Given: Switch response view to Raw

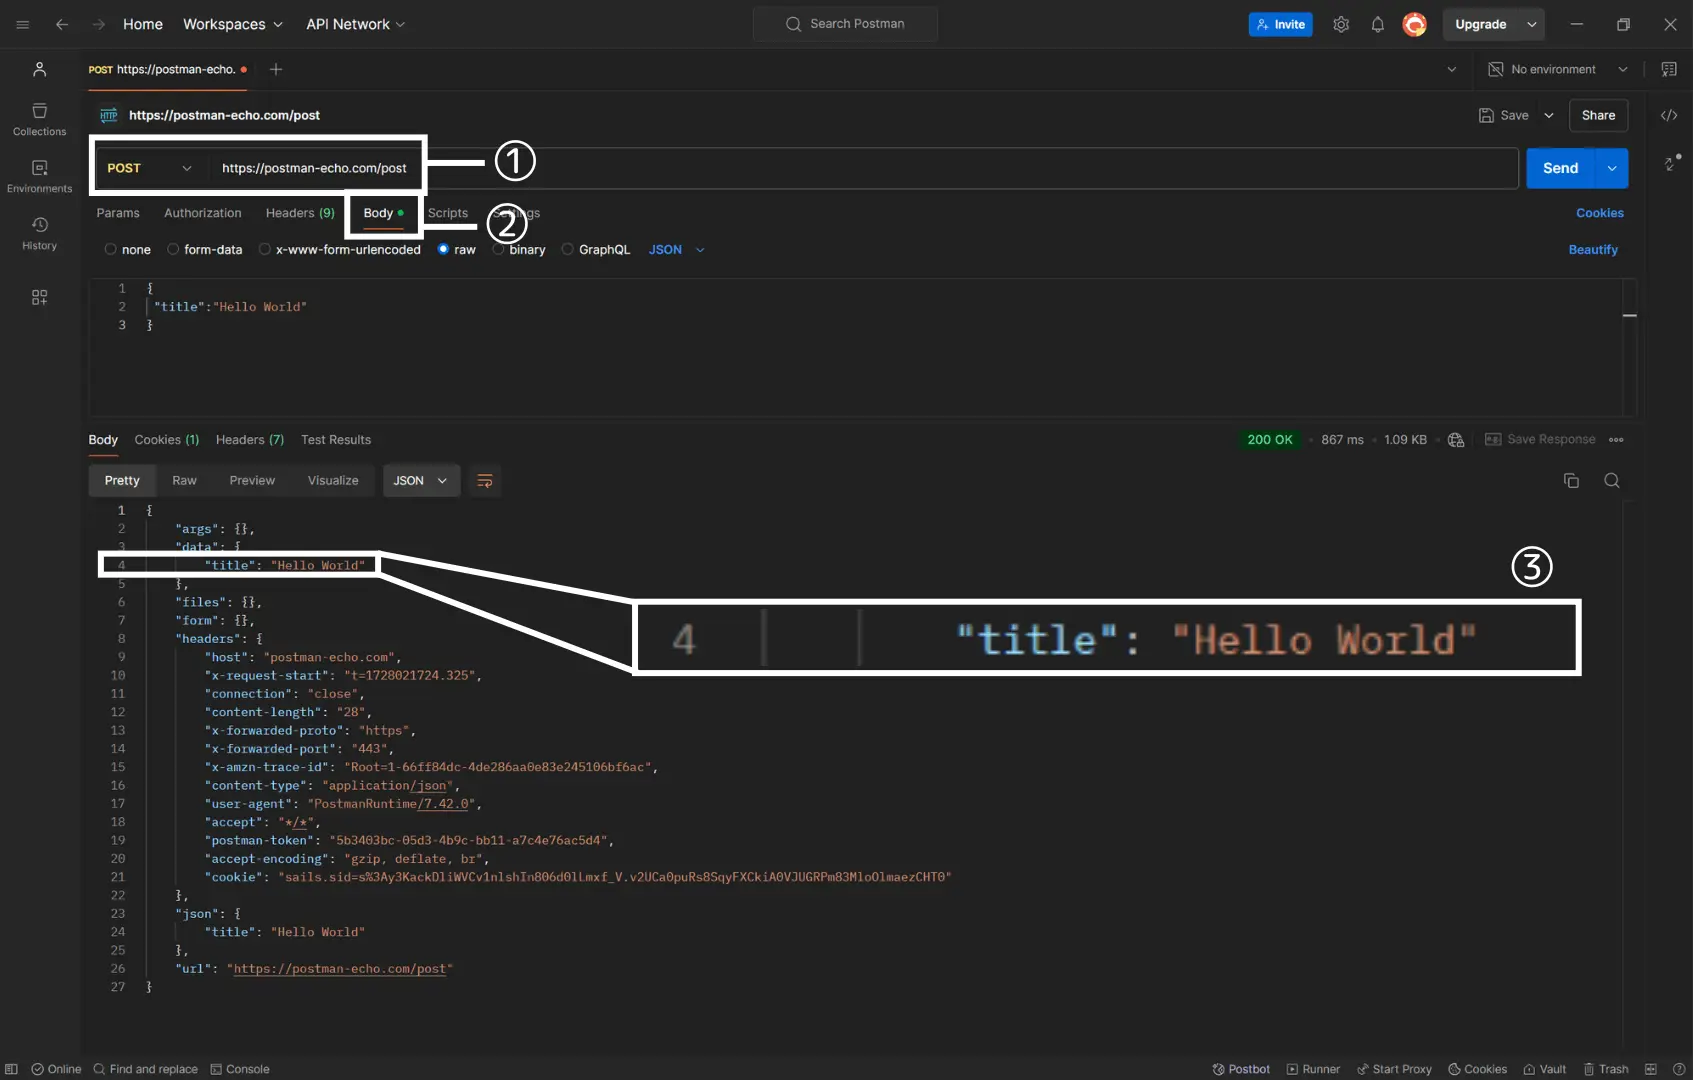Looking at the screenshot, I should pos(185,481).
